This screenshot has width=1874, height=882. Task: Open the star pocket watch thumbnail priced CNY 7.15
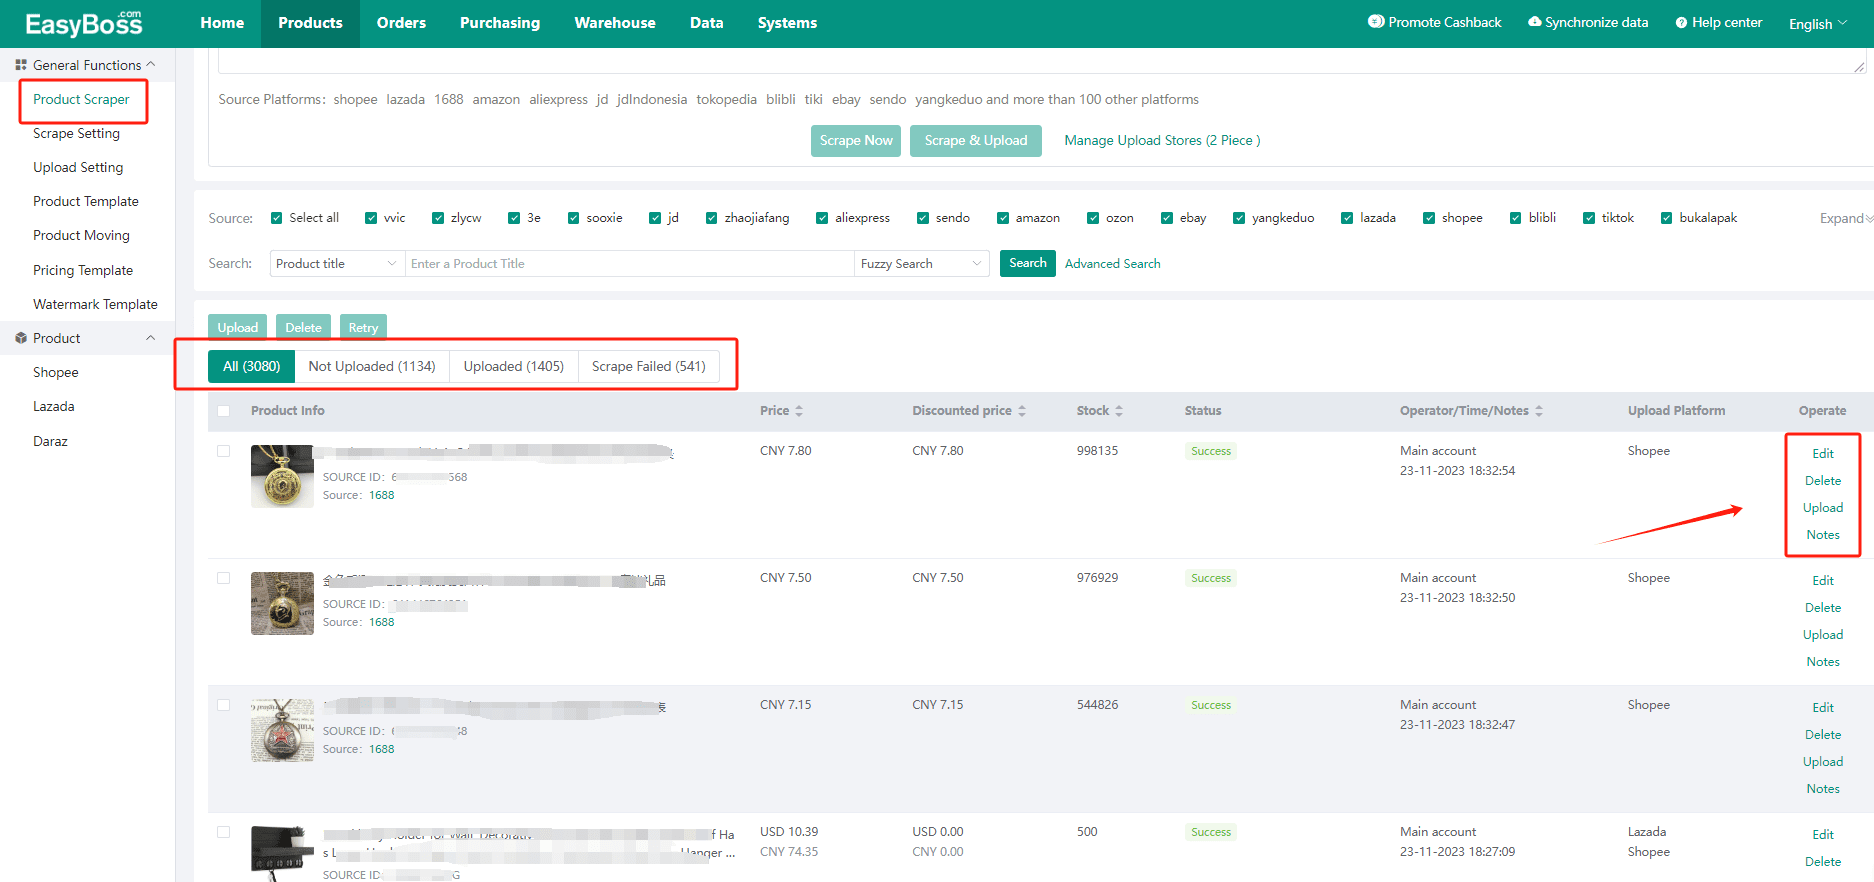tap(282, 730)
